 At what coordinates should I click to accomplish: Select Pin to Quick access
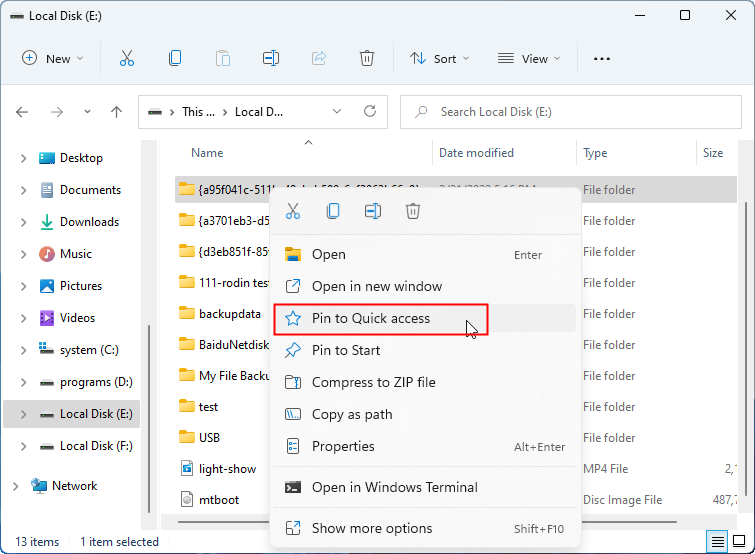tap(371, 318)
